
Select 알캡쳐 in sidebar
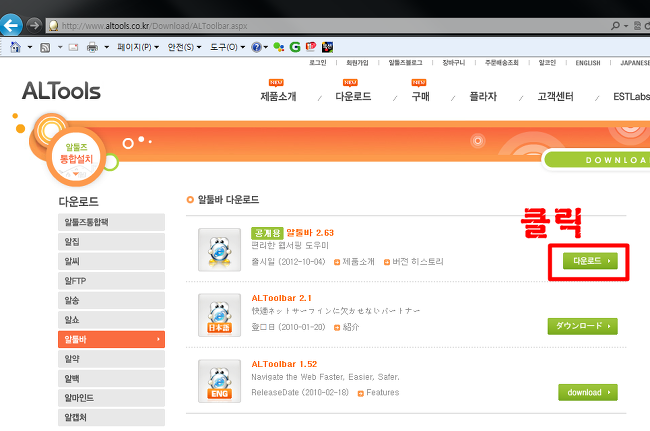(x=111, y=417)
